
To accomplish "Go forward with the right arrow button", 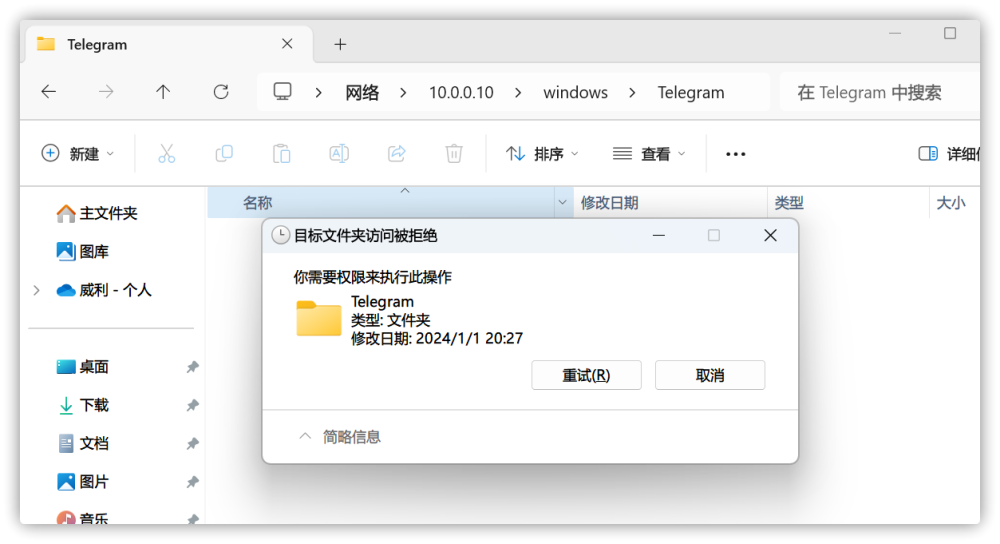I will 106,92.
